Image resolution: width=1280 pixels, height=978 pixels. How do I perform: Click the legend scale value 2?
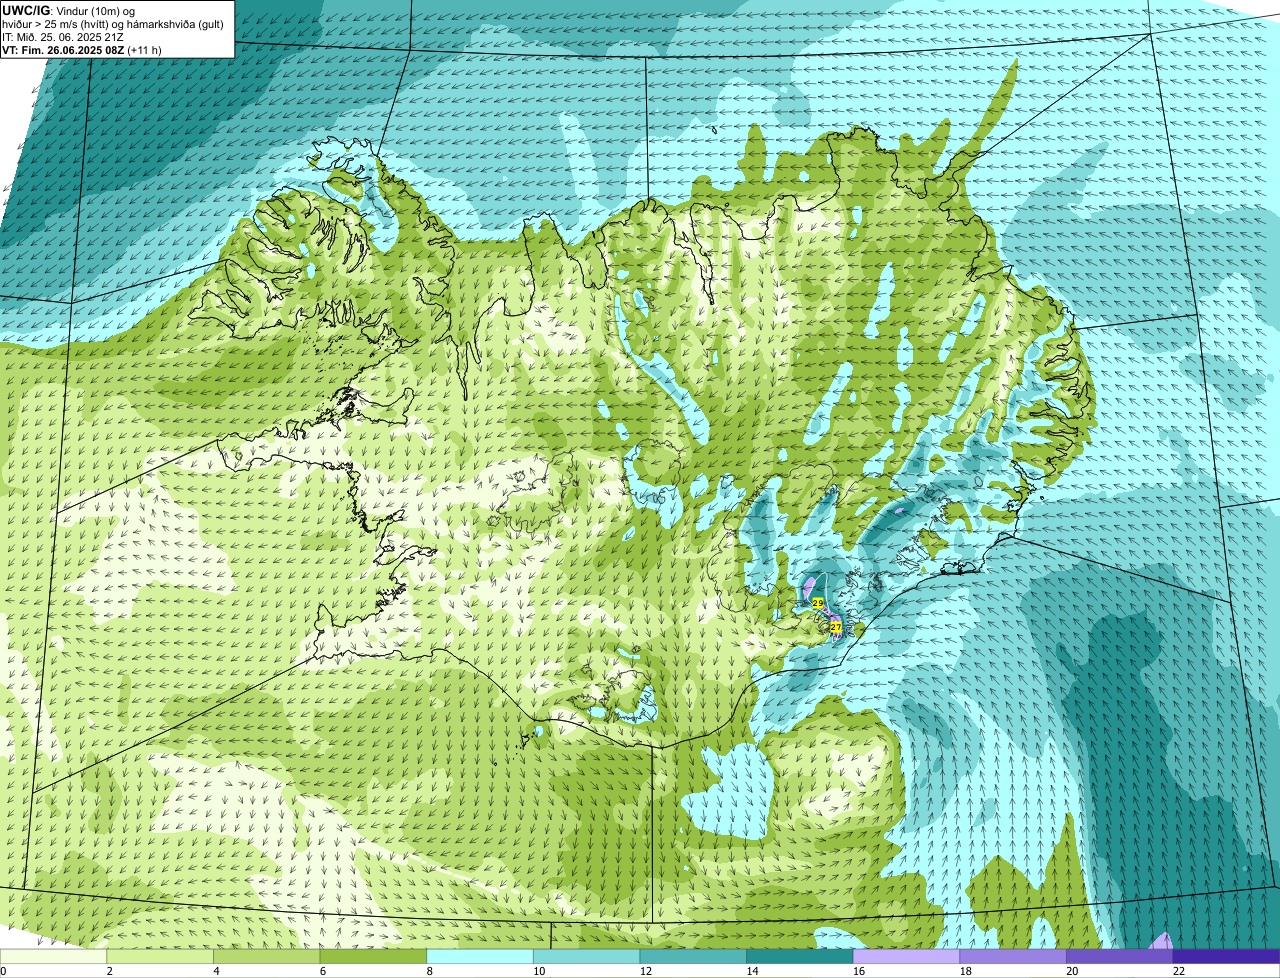click(x=108, y=971)
